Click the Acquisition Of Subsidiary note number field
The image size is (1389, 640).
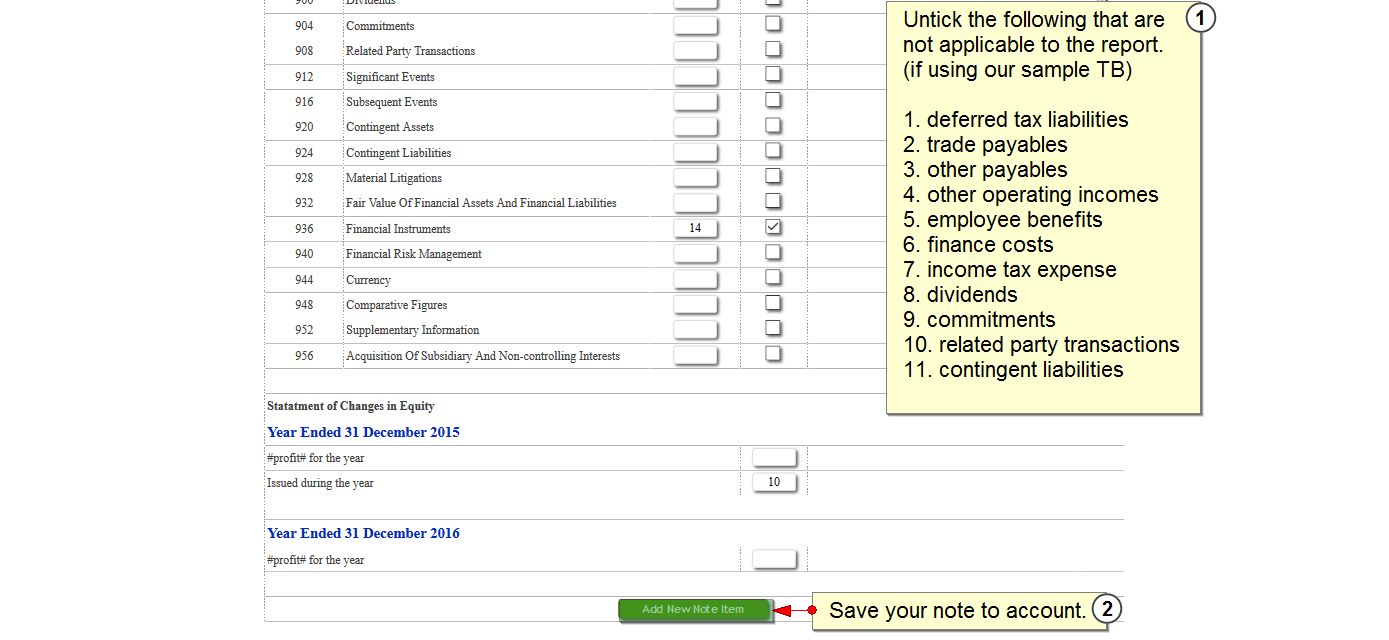tap(695, 355)
